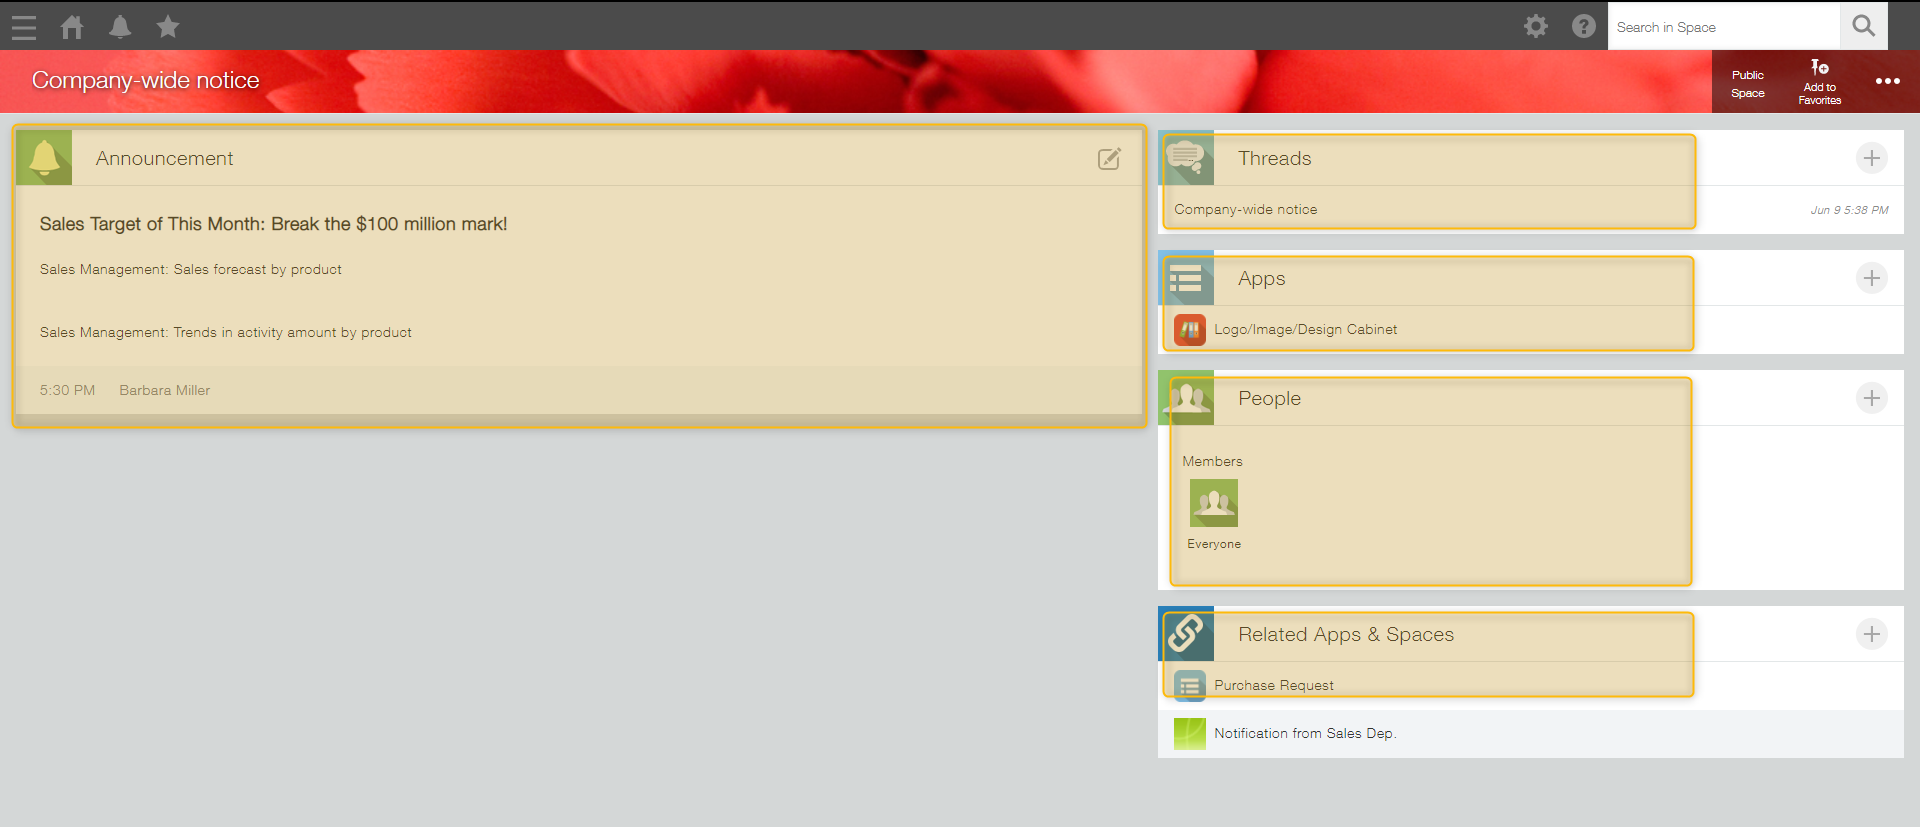Open the hamburger navigation menu
This screenshot has width=1920, height=827.
pos(24,27)
